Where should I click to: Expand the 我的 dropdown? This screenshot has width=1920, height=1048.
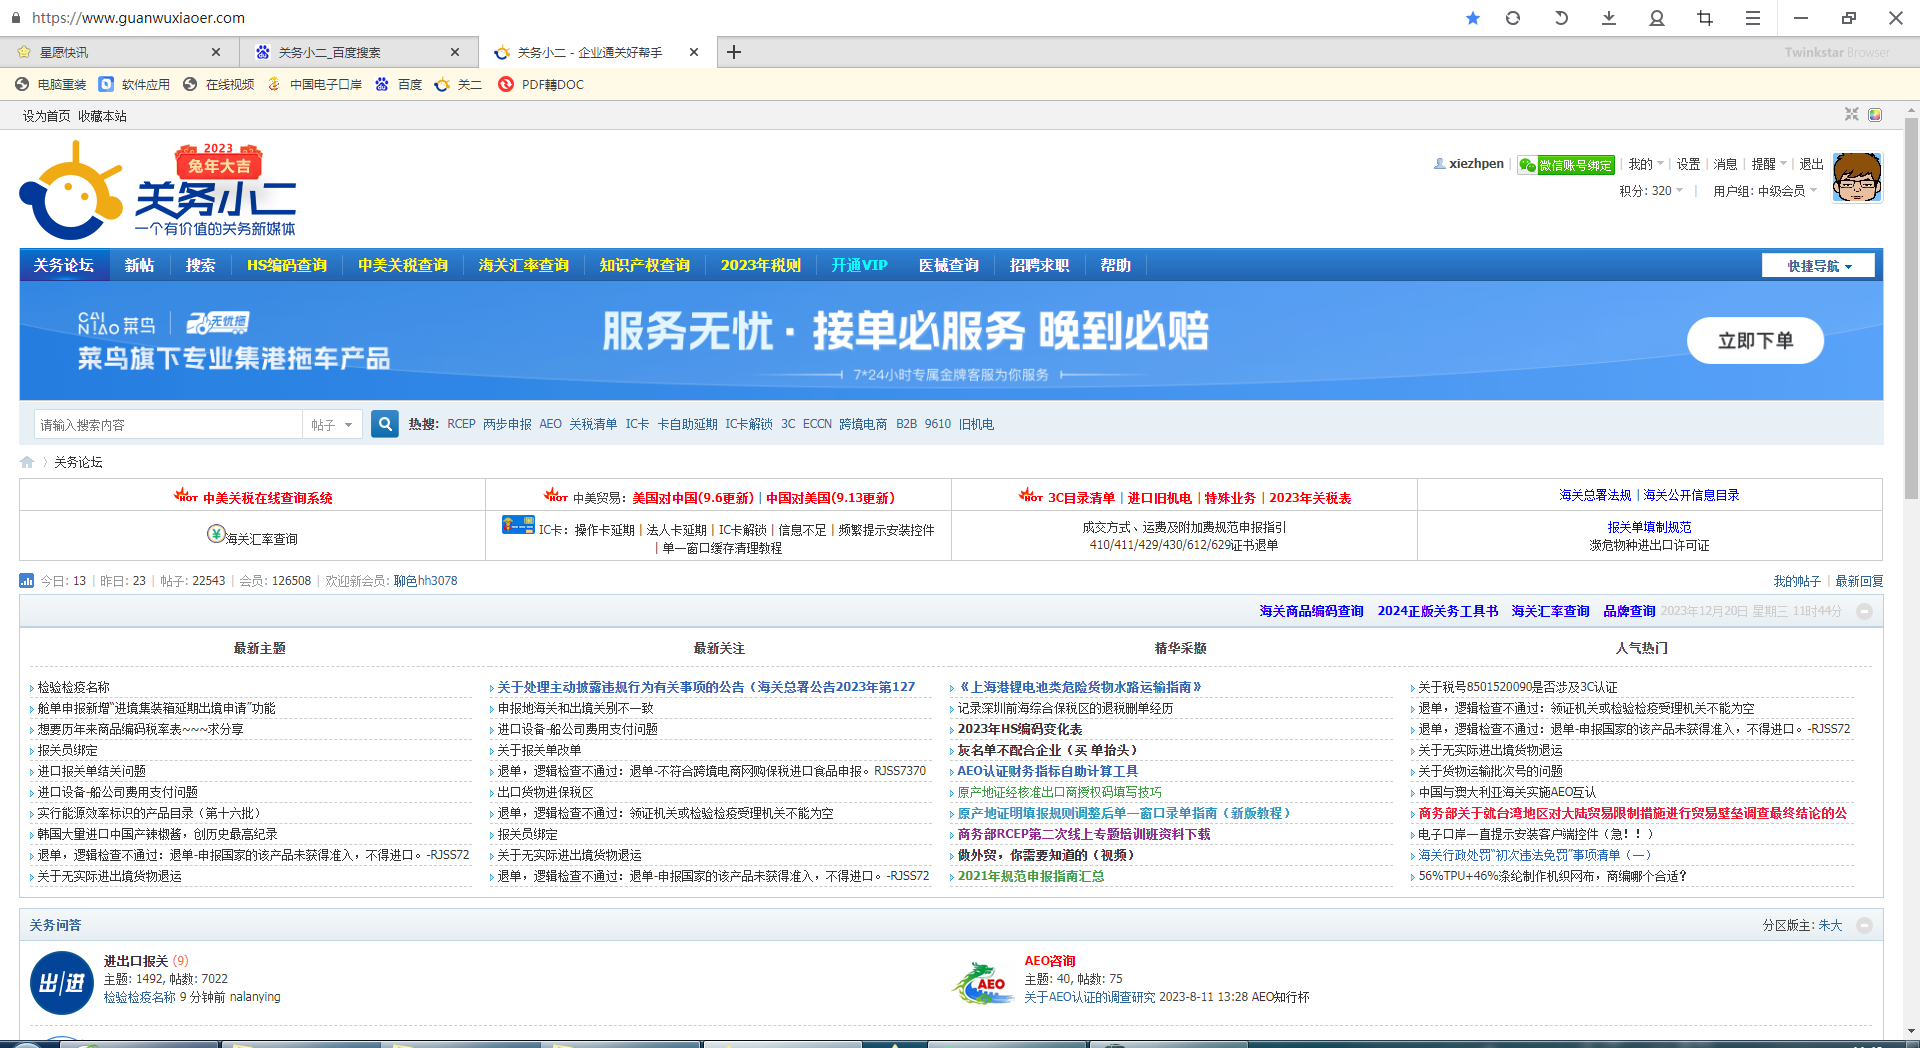tap(1645, 164)
